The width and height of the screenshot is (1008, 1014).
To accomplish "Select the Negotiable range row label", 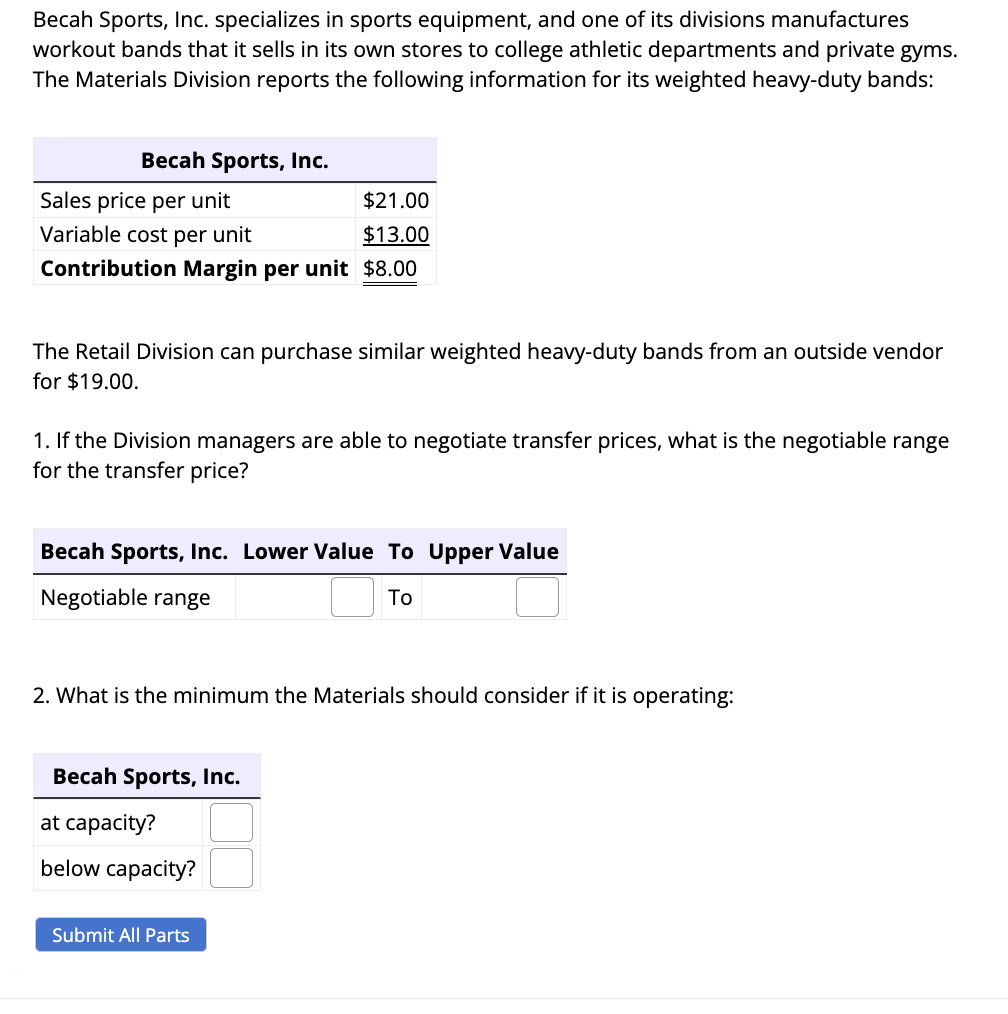I will coord(124,597).
